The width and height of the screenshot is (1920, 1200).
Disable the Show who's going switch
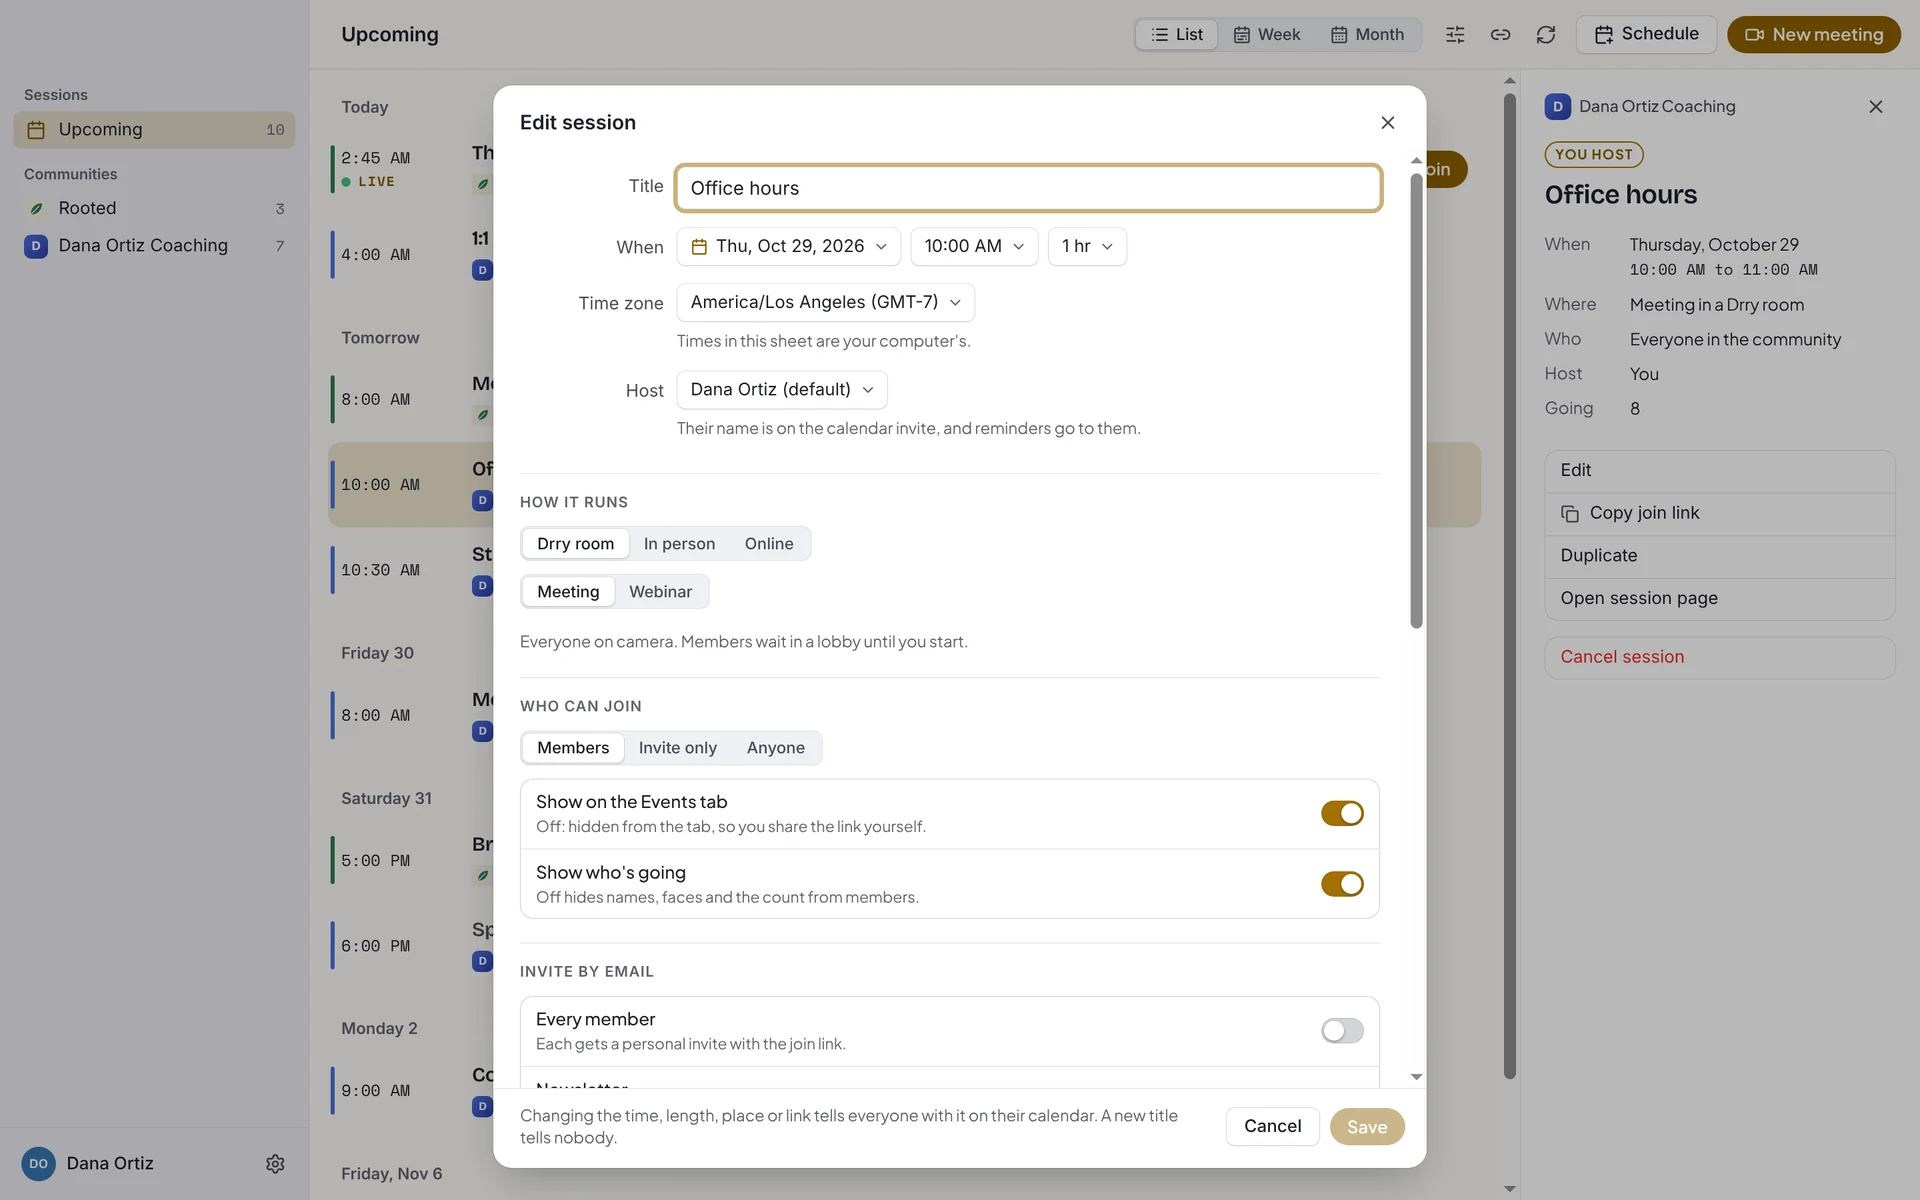(1342, 884)
